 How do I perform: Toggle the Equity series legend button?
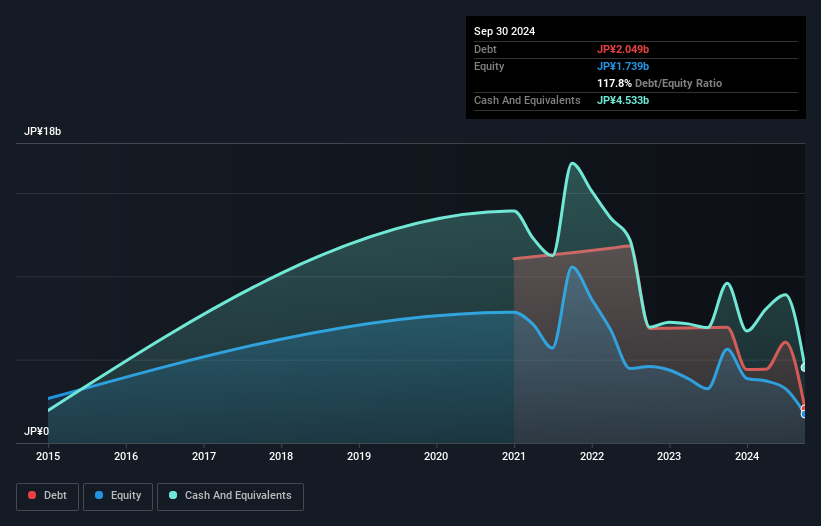point(118,496)
